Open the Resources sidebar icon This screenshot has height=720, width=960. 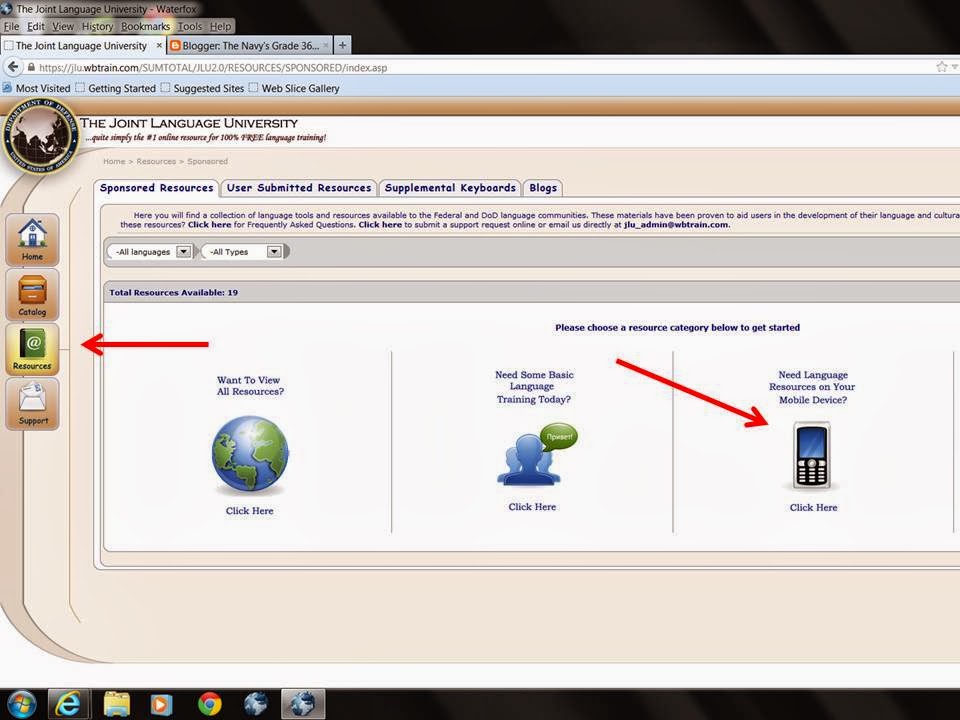[x=32, y=348]
